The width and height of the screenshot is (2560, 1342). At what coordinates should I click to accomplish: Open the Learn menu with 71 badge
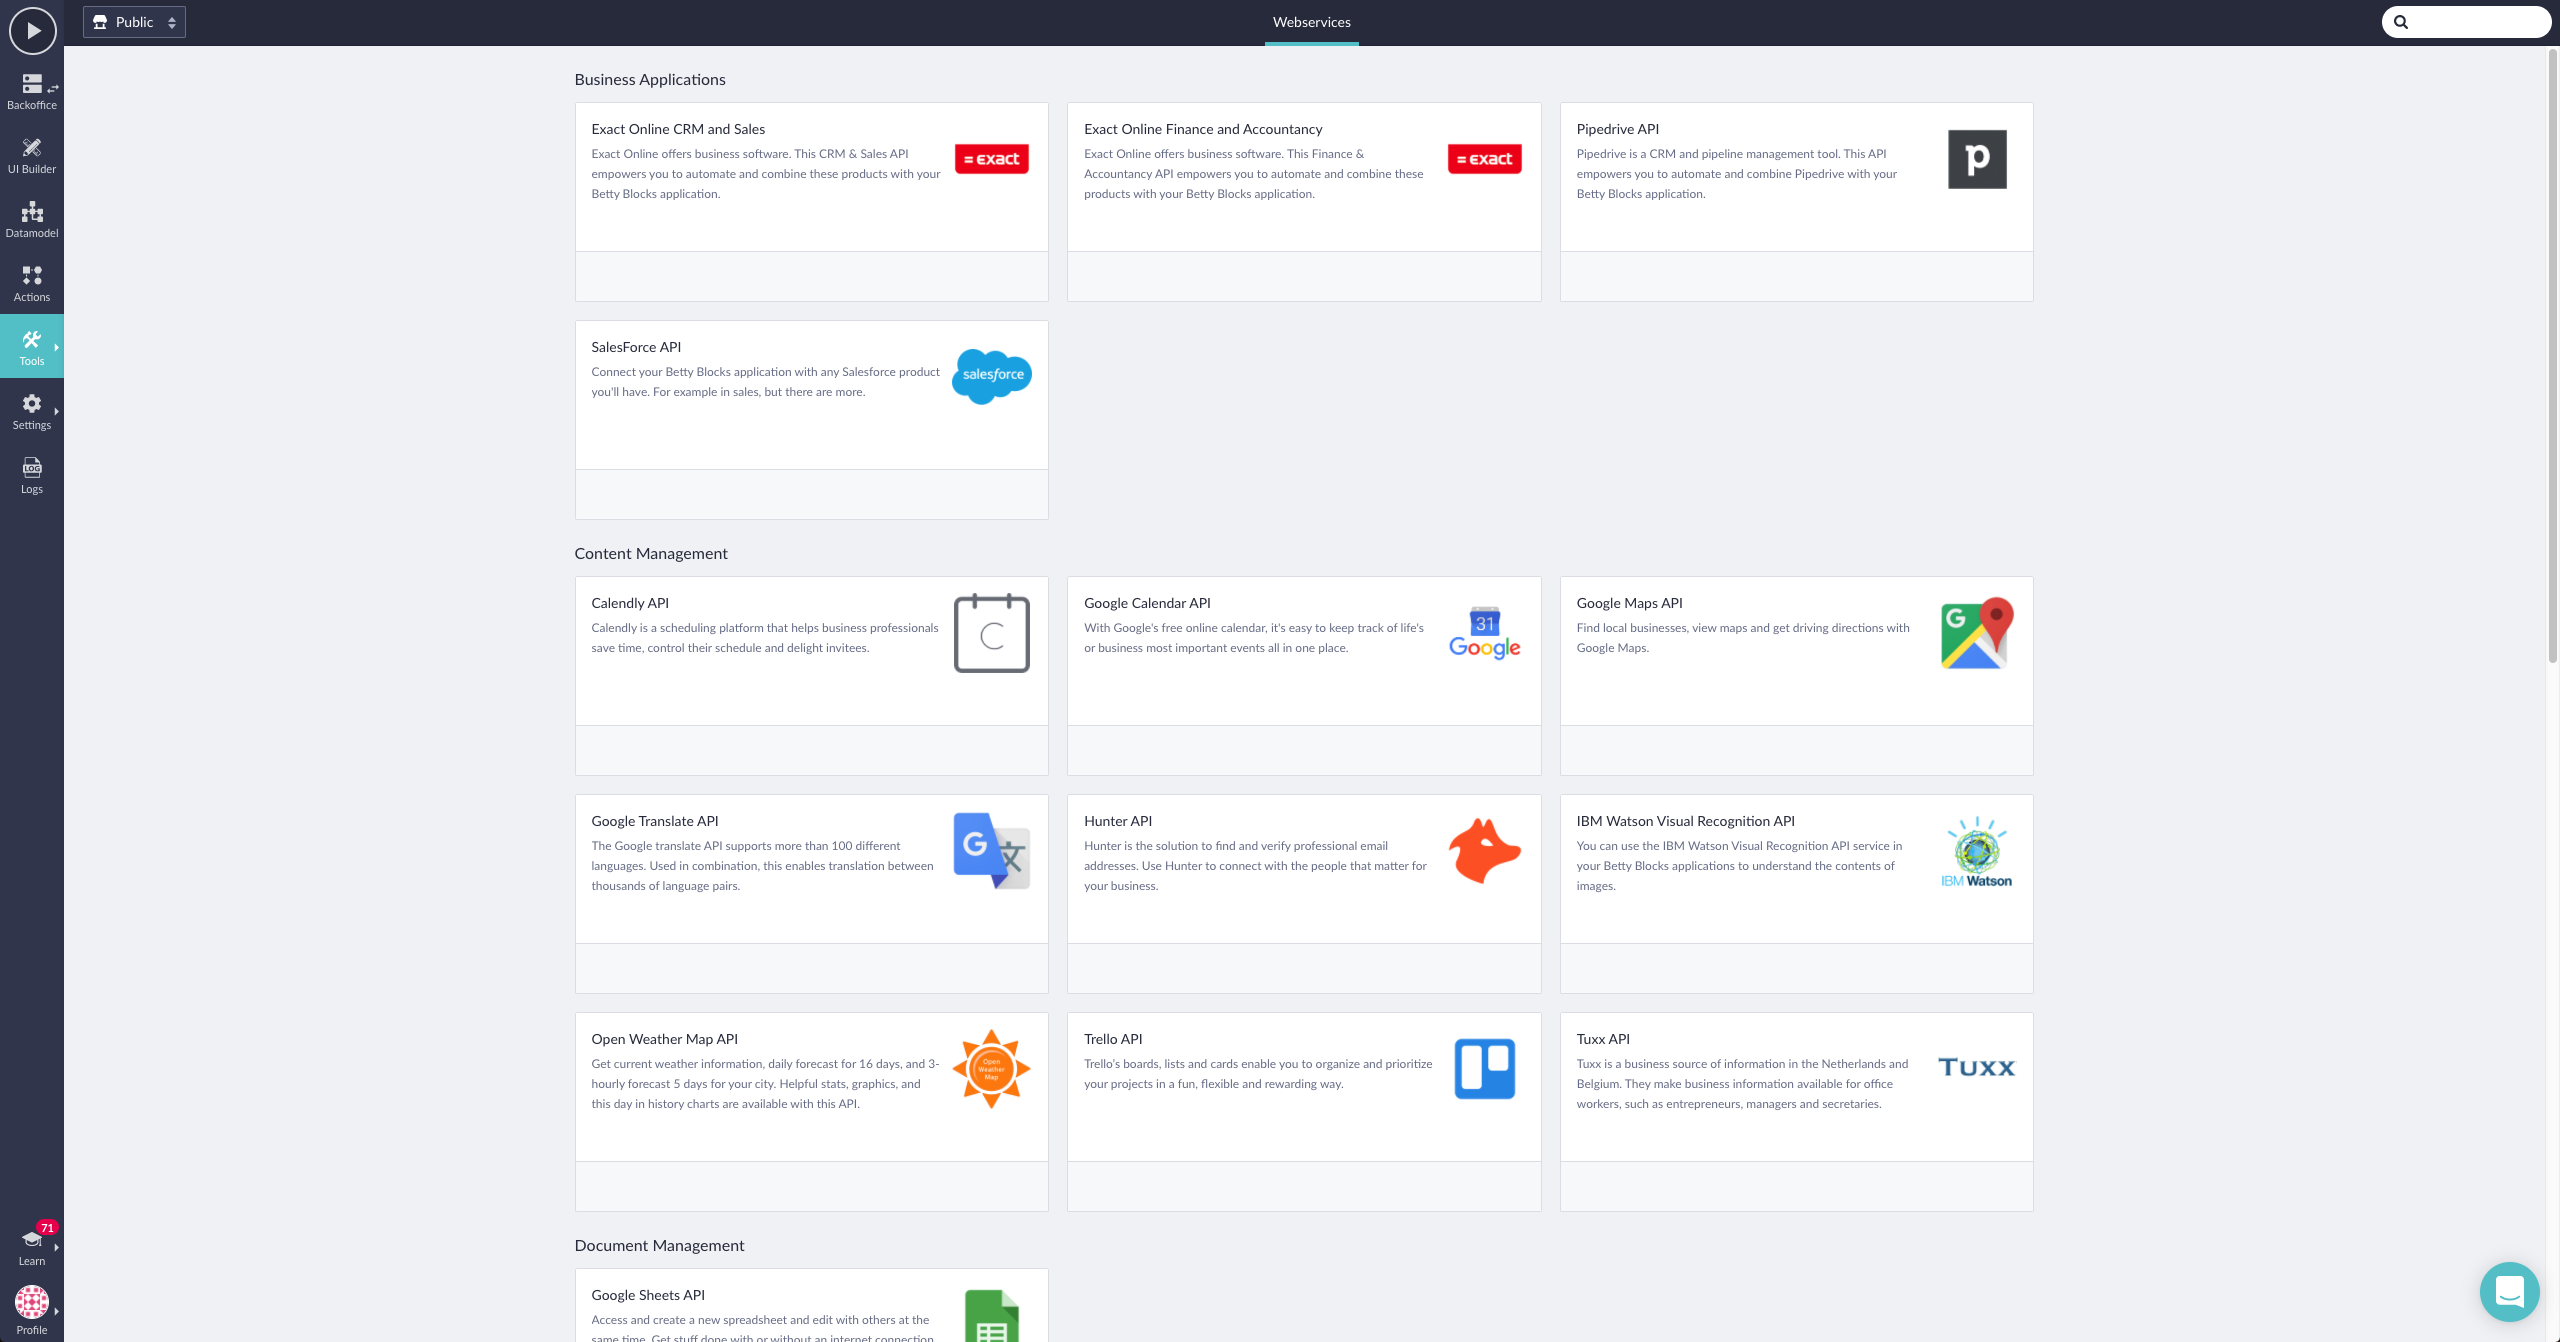point(32,1245)
